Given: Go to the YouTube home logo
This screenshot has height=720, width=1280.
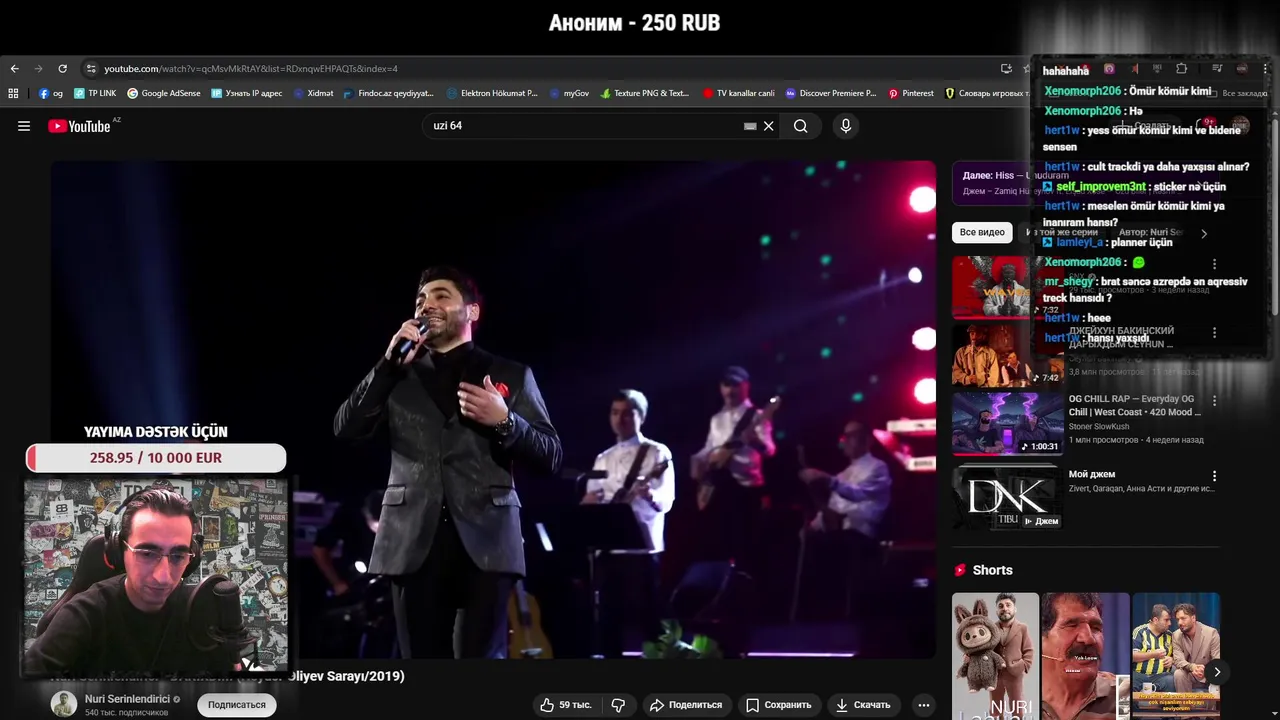Looking at the screenshot, I should point(80,126).
